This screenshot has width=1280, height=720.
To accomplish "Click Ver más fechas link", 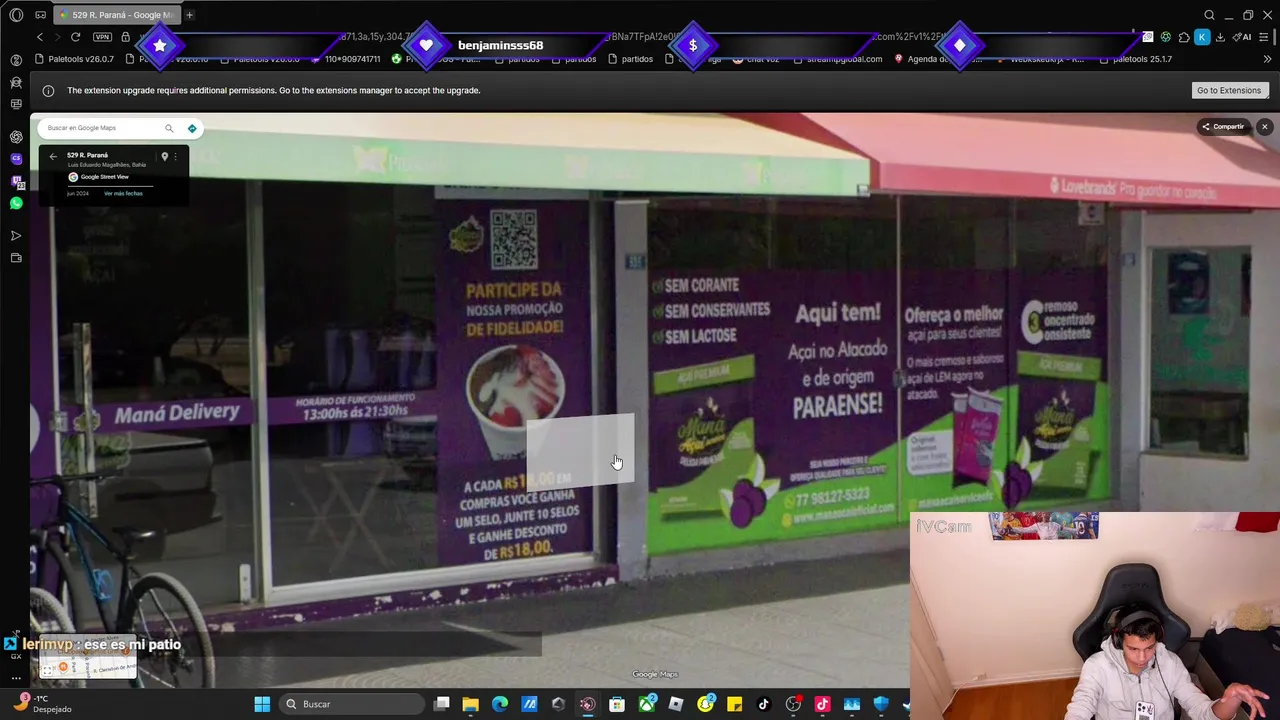I will pyautogui.click(x=123, y=193).
